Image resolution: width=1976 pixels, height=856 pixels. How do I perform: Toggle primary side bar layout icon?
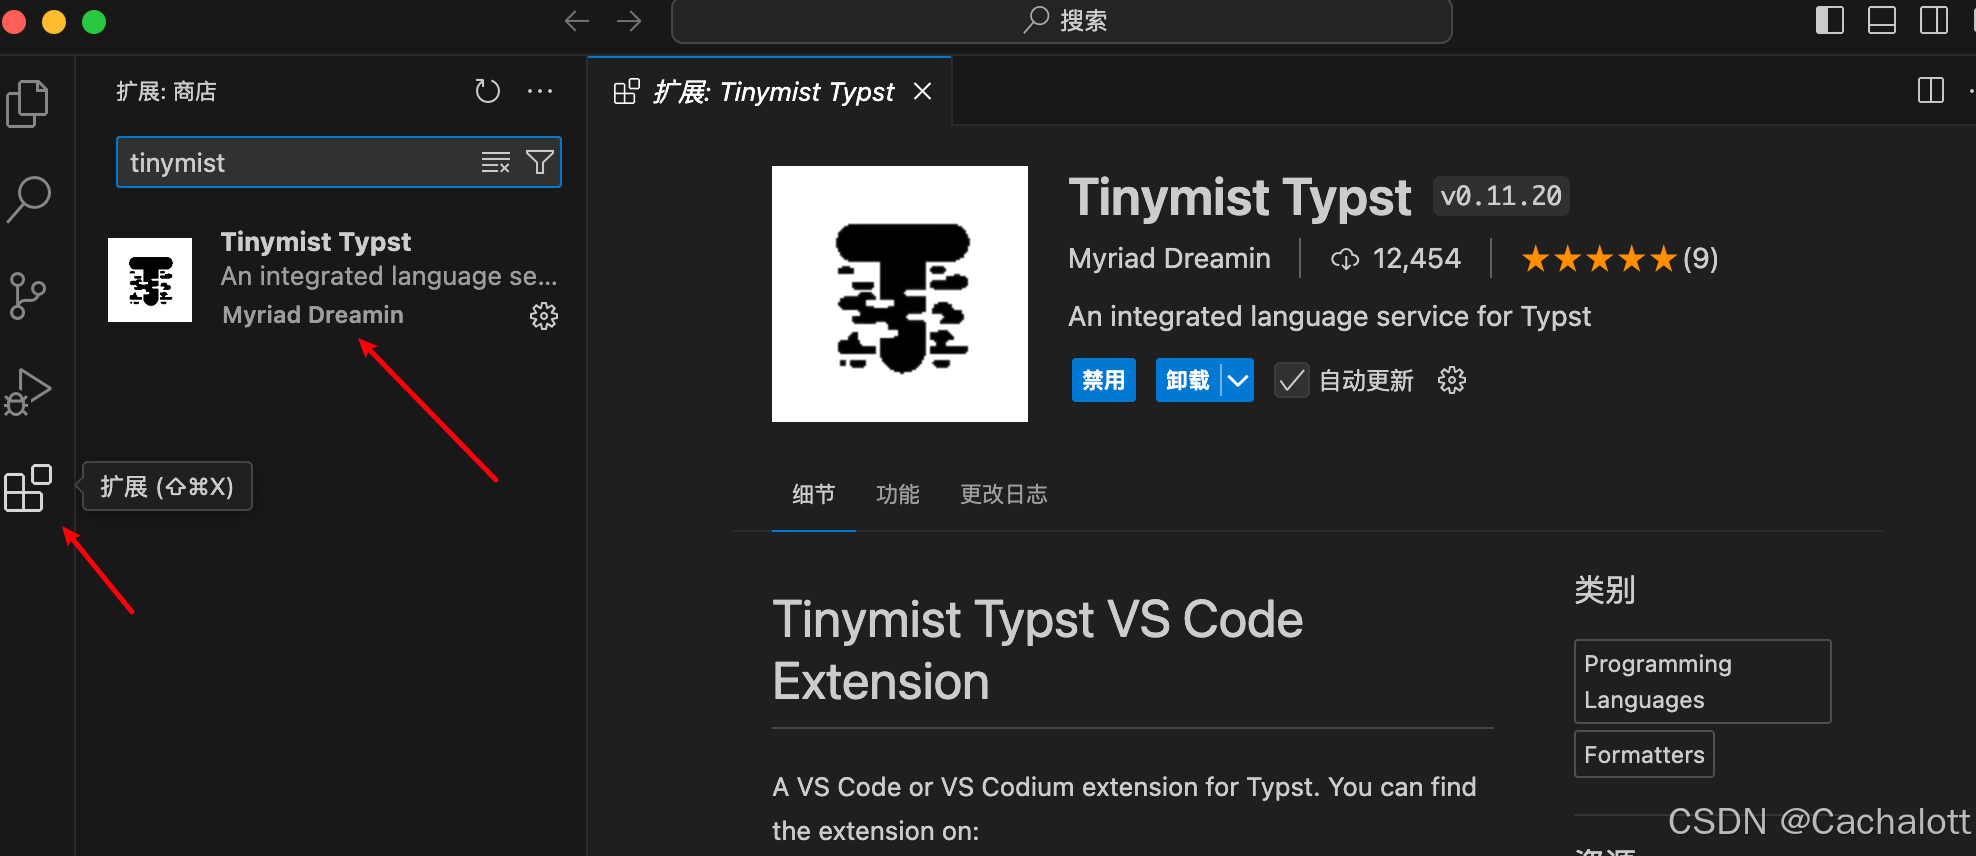pyautogui.click(x=1830, y=20)
